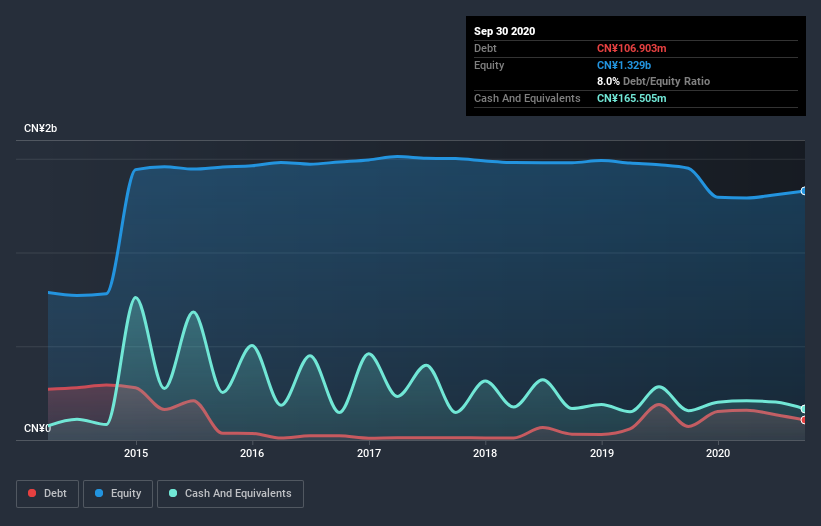Click the 8.0% Debt/Equity Ratio text
The image size is (821, 526).
point(653,81)
